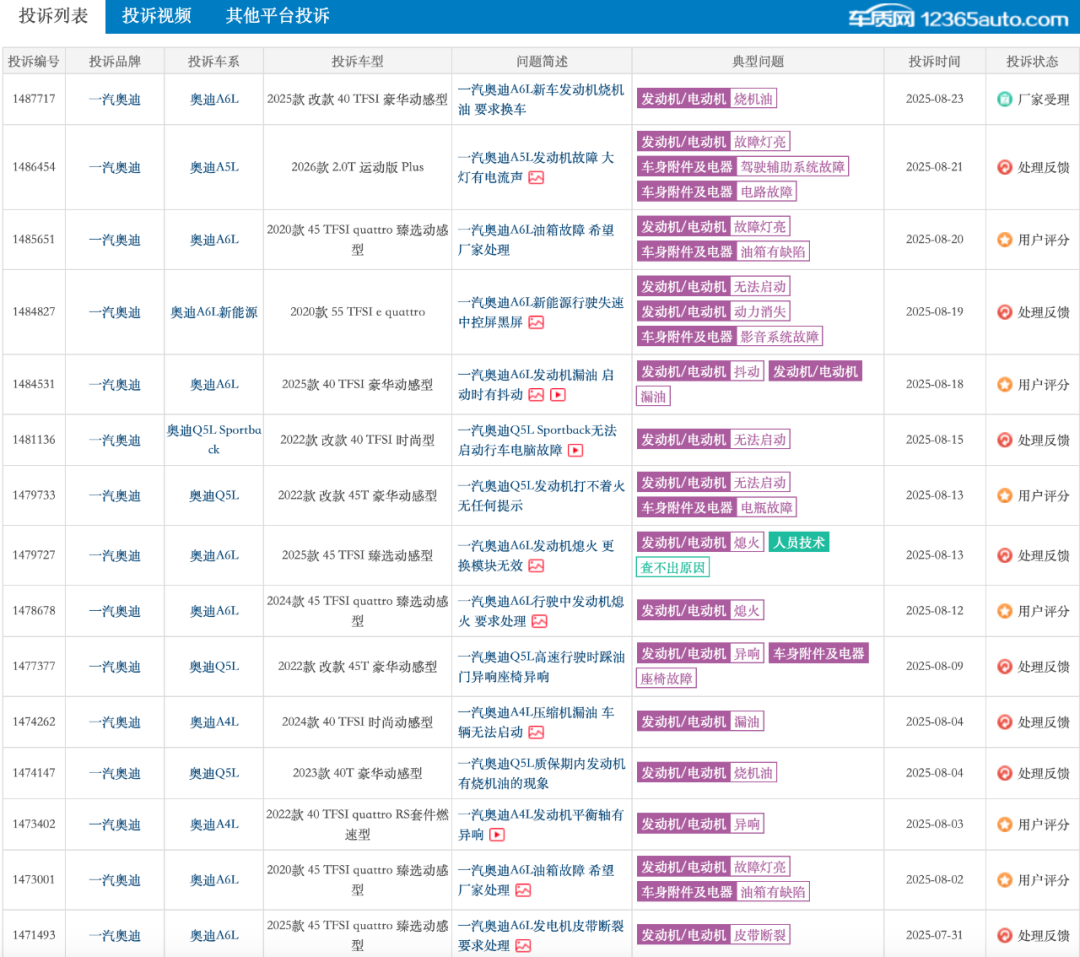Click 一汽奥迪 brand link in row 1487717

(115, 99)
